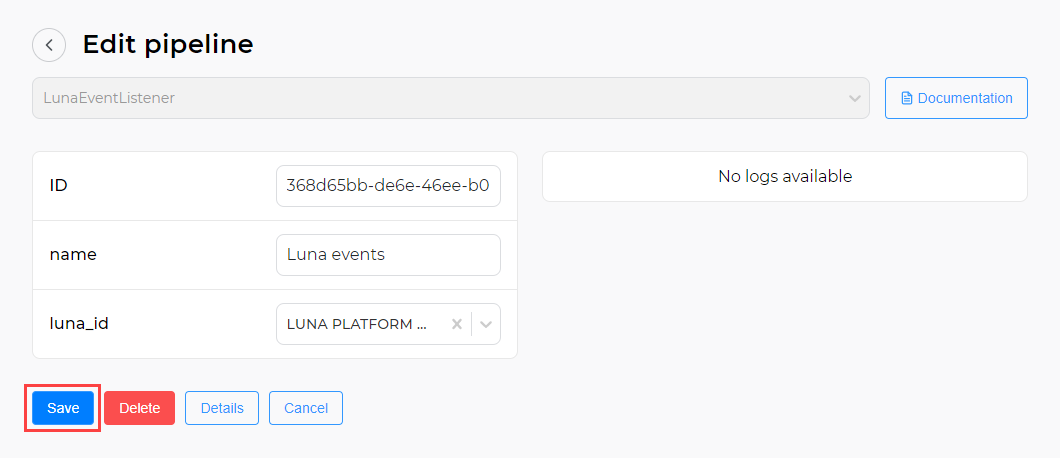
Task: Cancel editing the pipeline
Action: click(x=306, y=408)
